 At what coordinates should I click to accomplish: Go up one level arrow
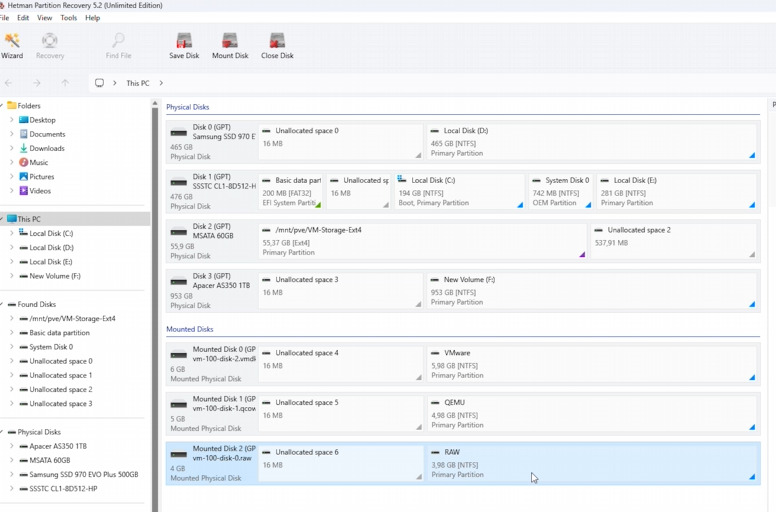point(65,83)
